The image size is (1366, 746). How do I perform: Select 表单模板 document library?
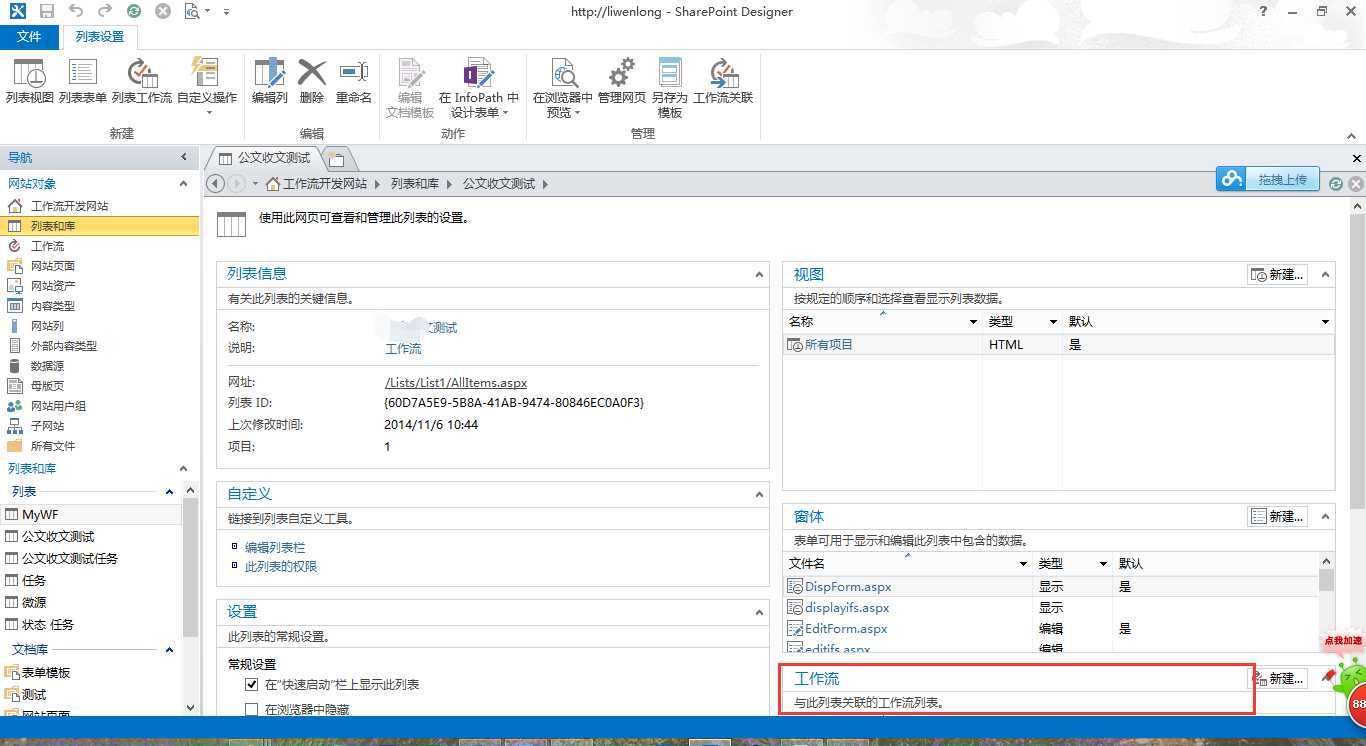pos(46,673)
